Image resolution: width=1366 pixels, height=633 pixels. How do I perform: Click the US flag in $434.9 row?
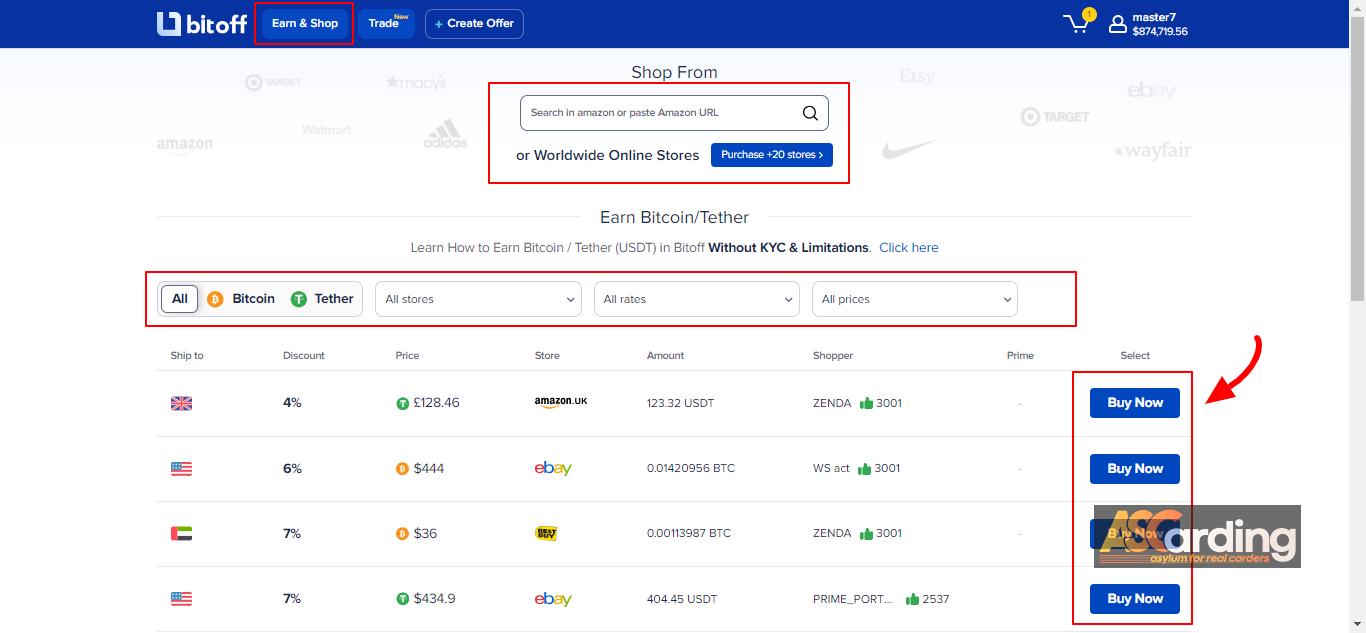click(x=181, y=599)
